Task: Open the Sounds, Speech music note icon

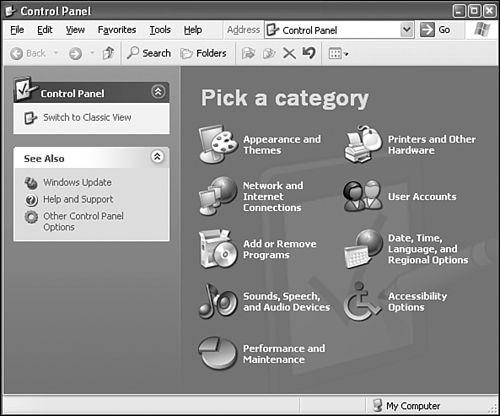Action: click(x=218, y=301)
